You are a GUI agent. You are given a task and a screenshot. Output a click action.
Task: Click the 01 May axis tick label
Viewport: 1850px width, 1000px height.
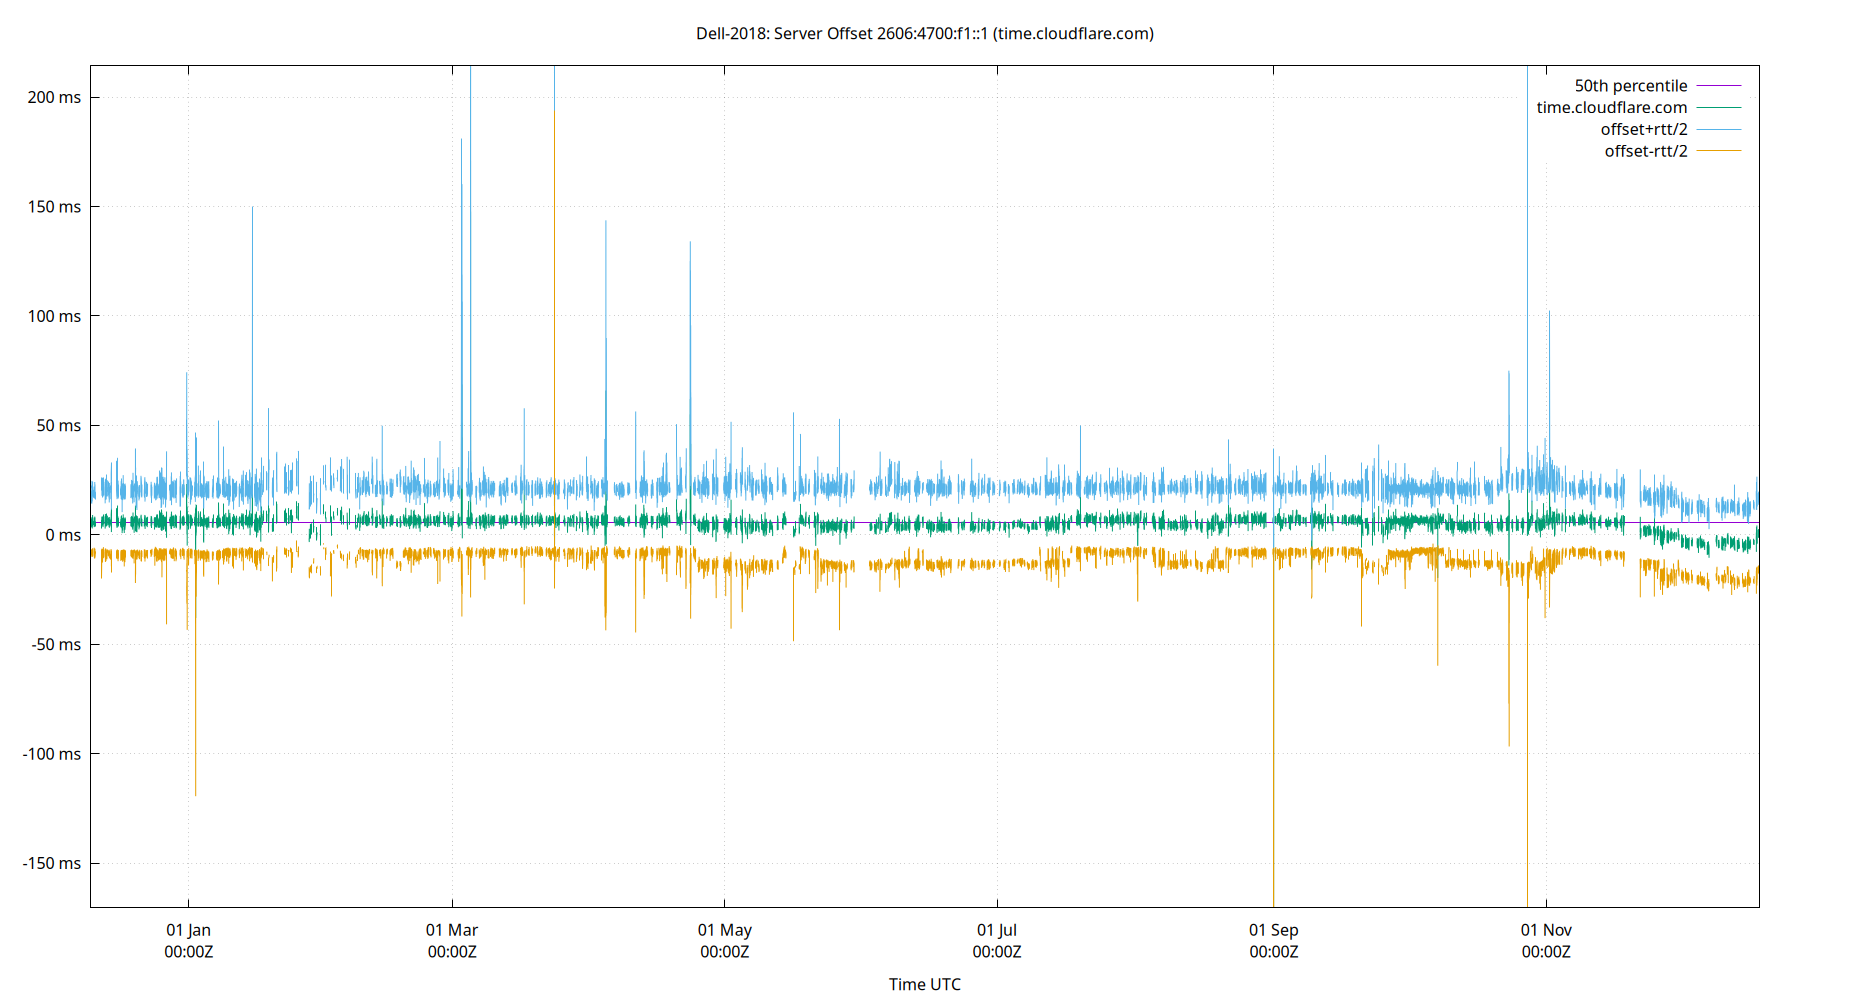725,930
